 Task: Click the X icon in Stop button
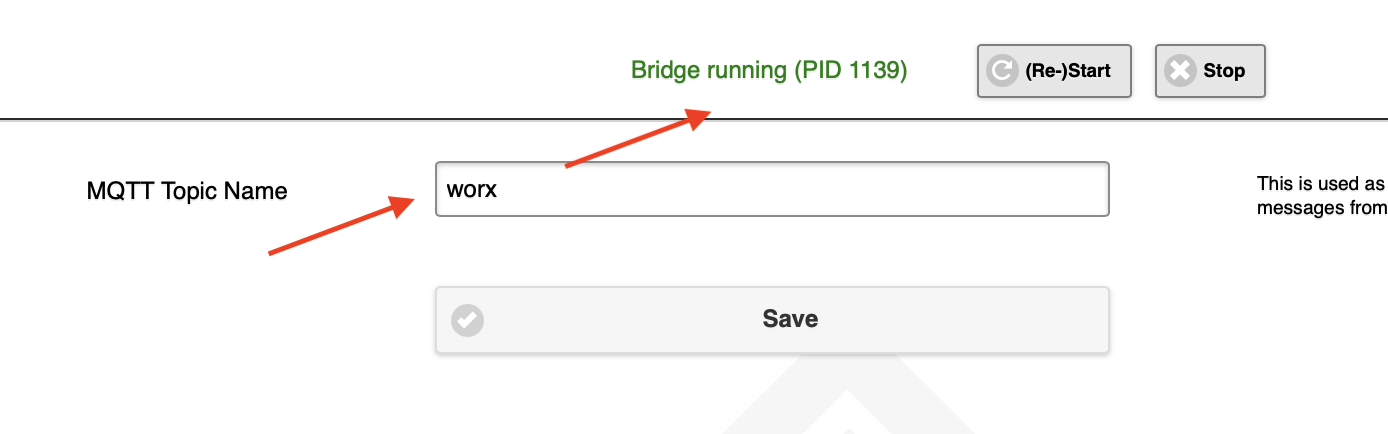(1180, 71)
